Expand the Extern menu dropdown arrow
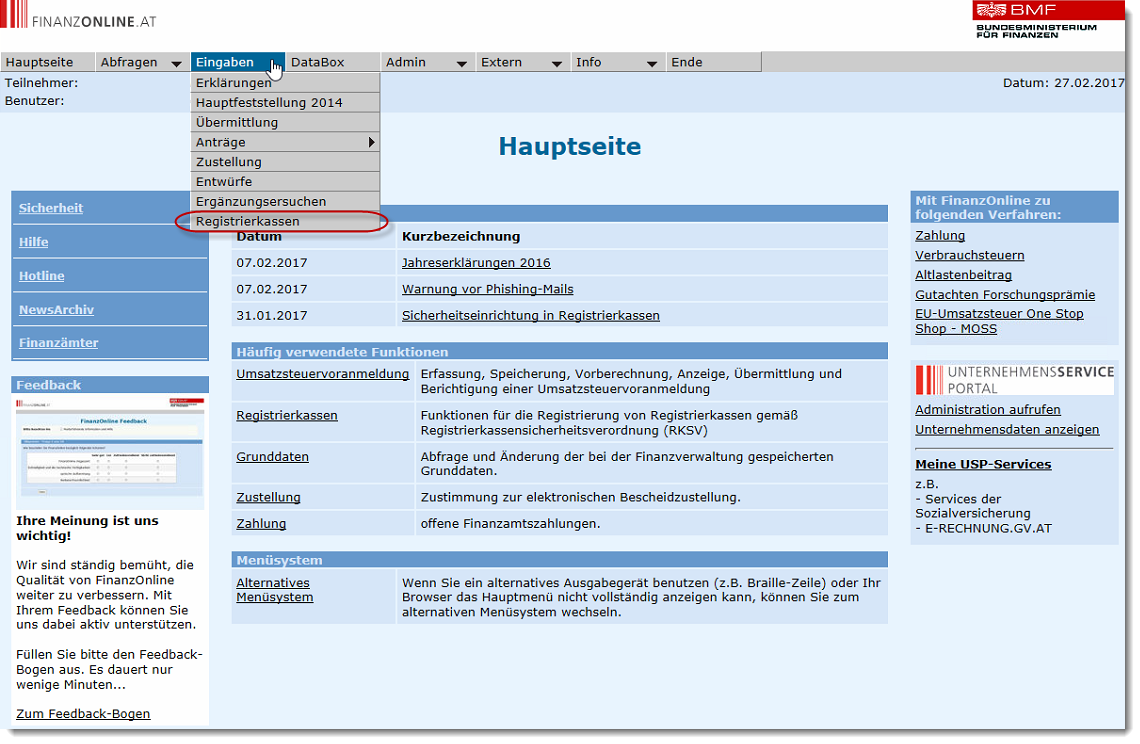The width and height of the screenshot is (1140, 744). pyautogui.click(x=556, y=63)
